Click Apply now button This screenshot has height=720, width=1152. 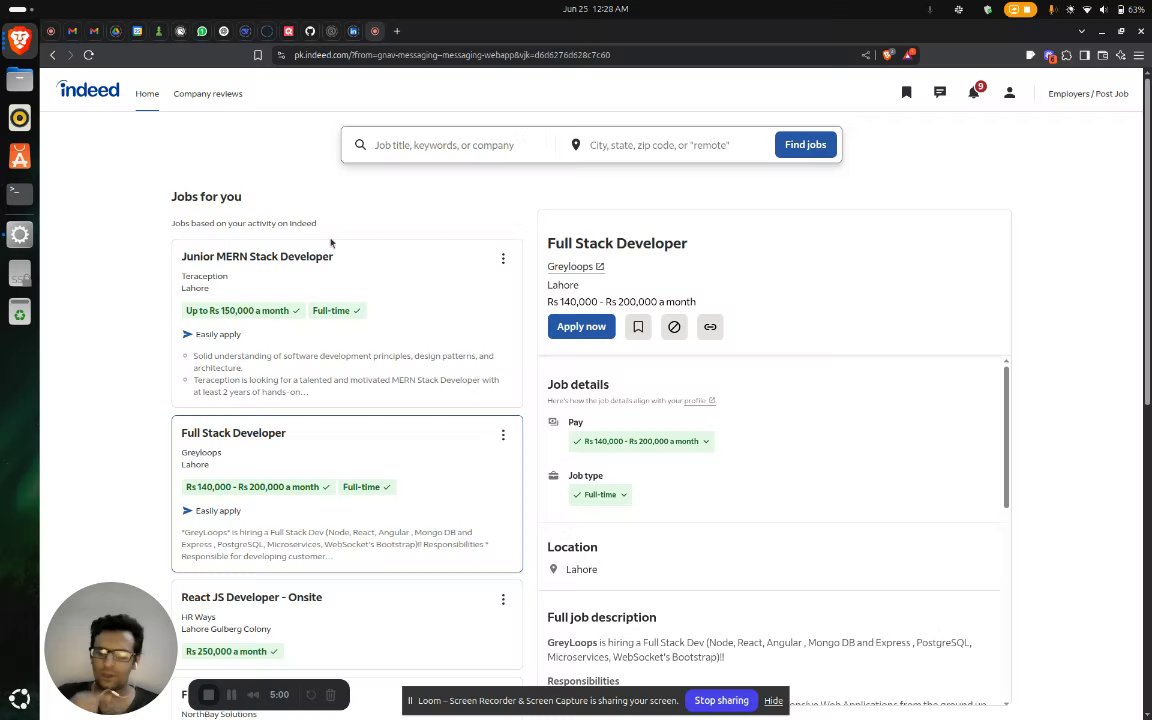pos(581,327)
